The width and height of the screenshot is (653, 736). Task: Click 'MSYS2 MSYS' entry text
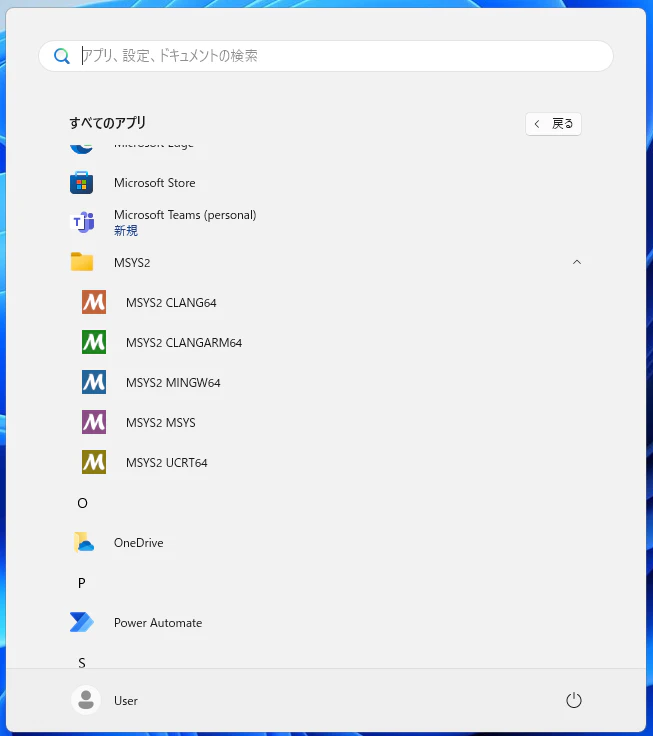tap(161, 423)
